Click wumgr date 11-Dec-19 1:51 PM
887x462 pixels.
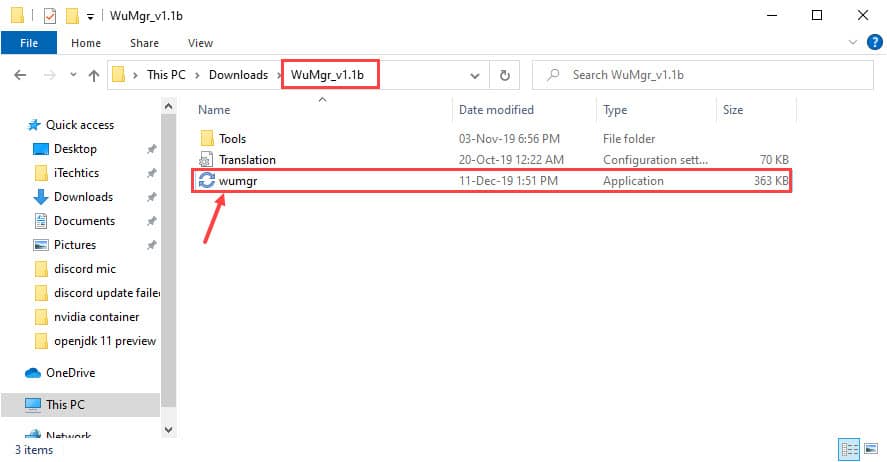tap(508, 180)
